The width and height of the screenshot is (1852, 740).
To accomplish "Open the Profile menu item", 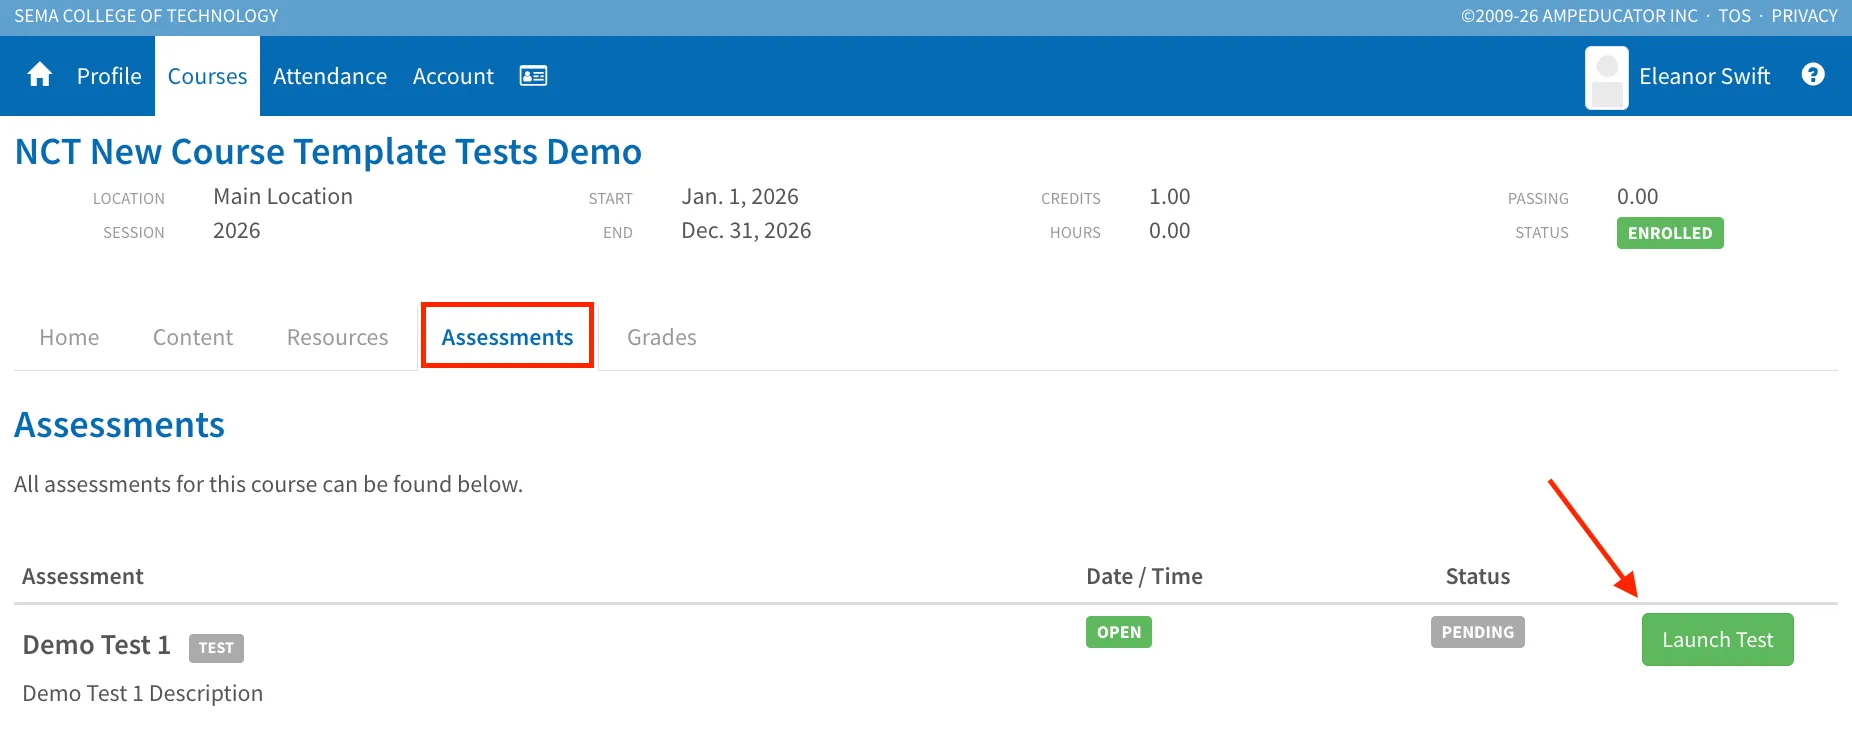I will click(109, 76).
